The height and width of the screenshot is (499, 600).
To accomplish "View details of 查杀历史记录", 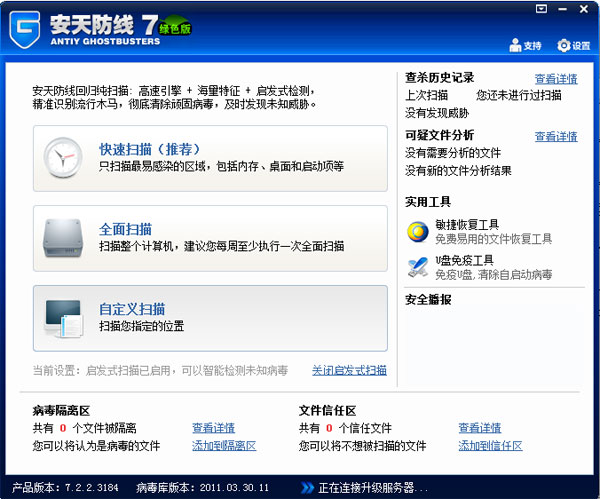I will click(x=556, y=79).
